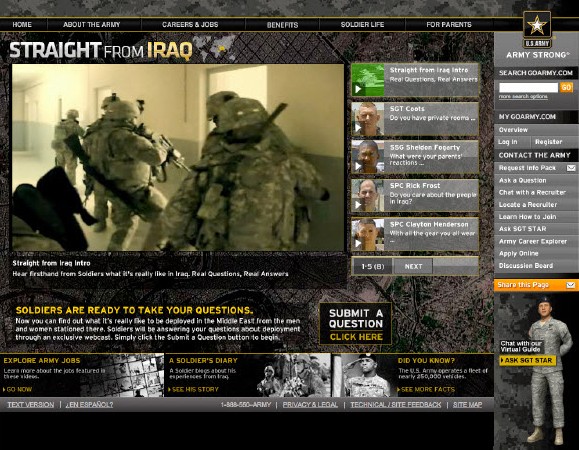579x450 pixels.
Task: Open See His Story link
Action: (193, 389)
